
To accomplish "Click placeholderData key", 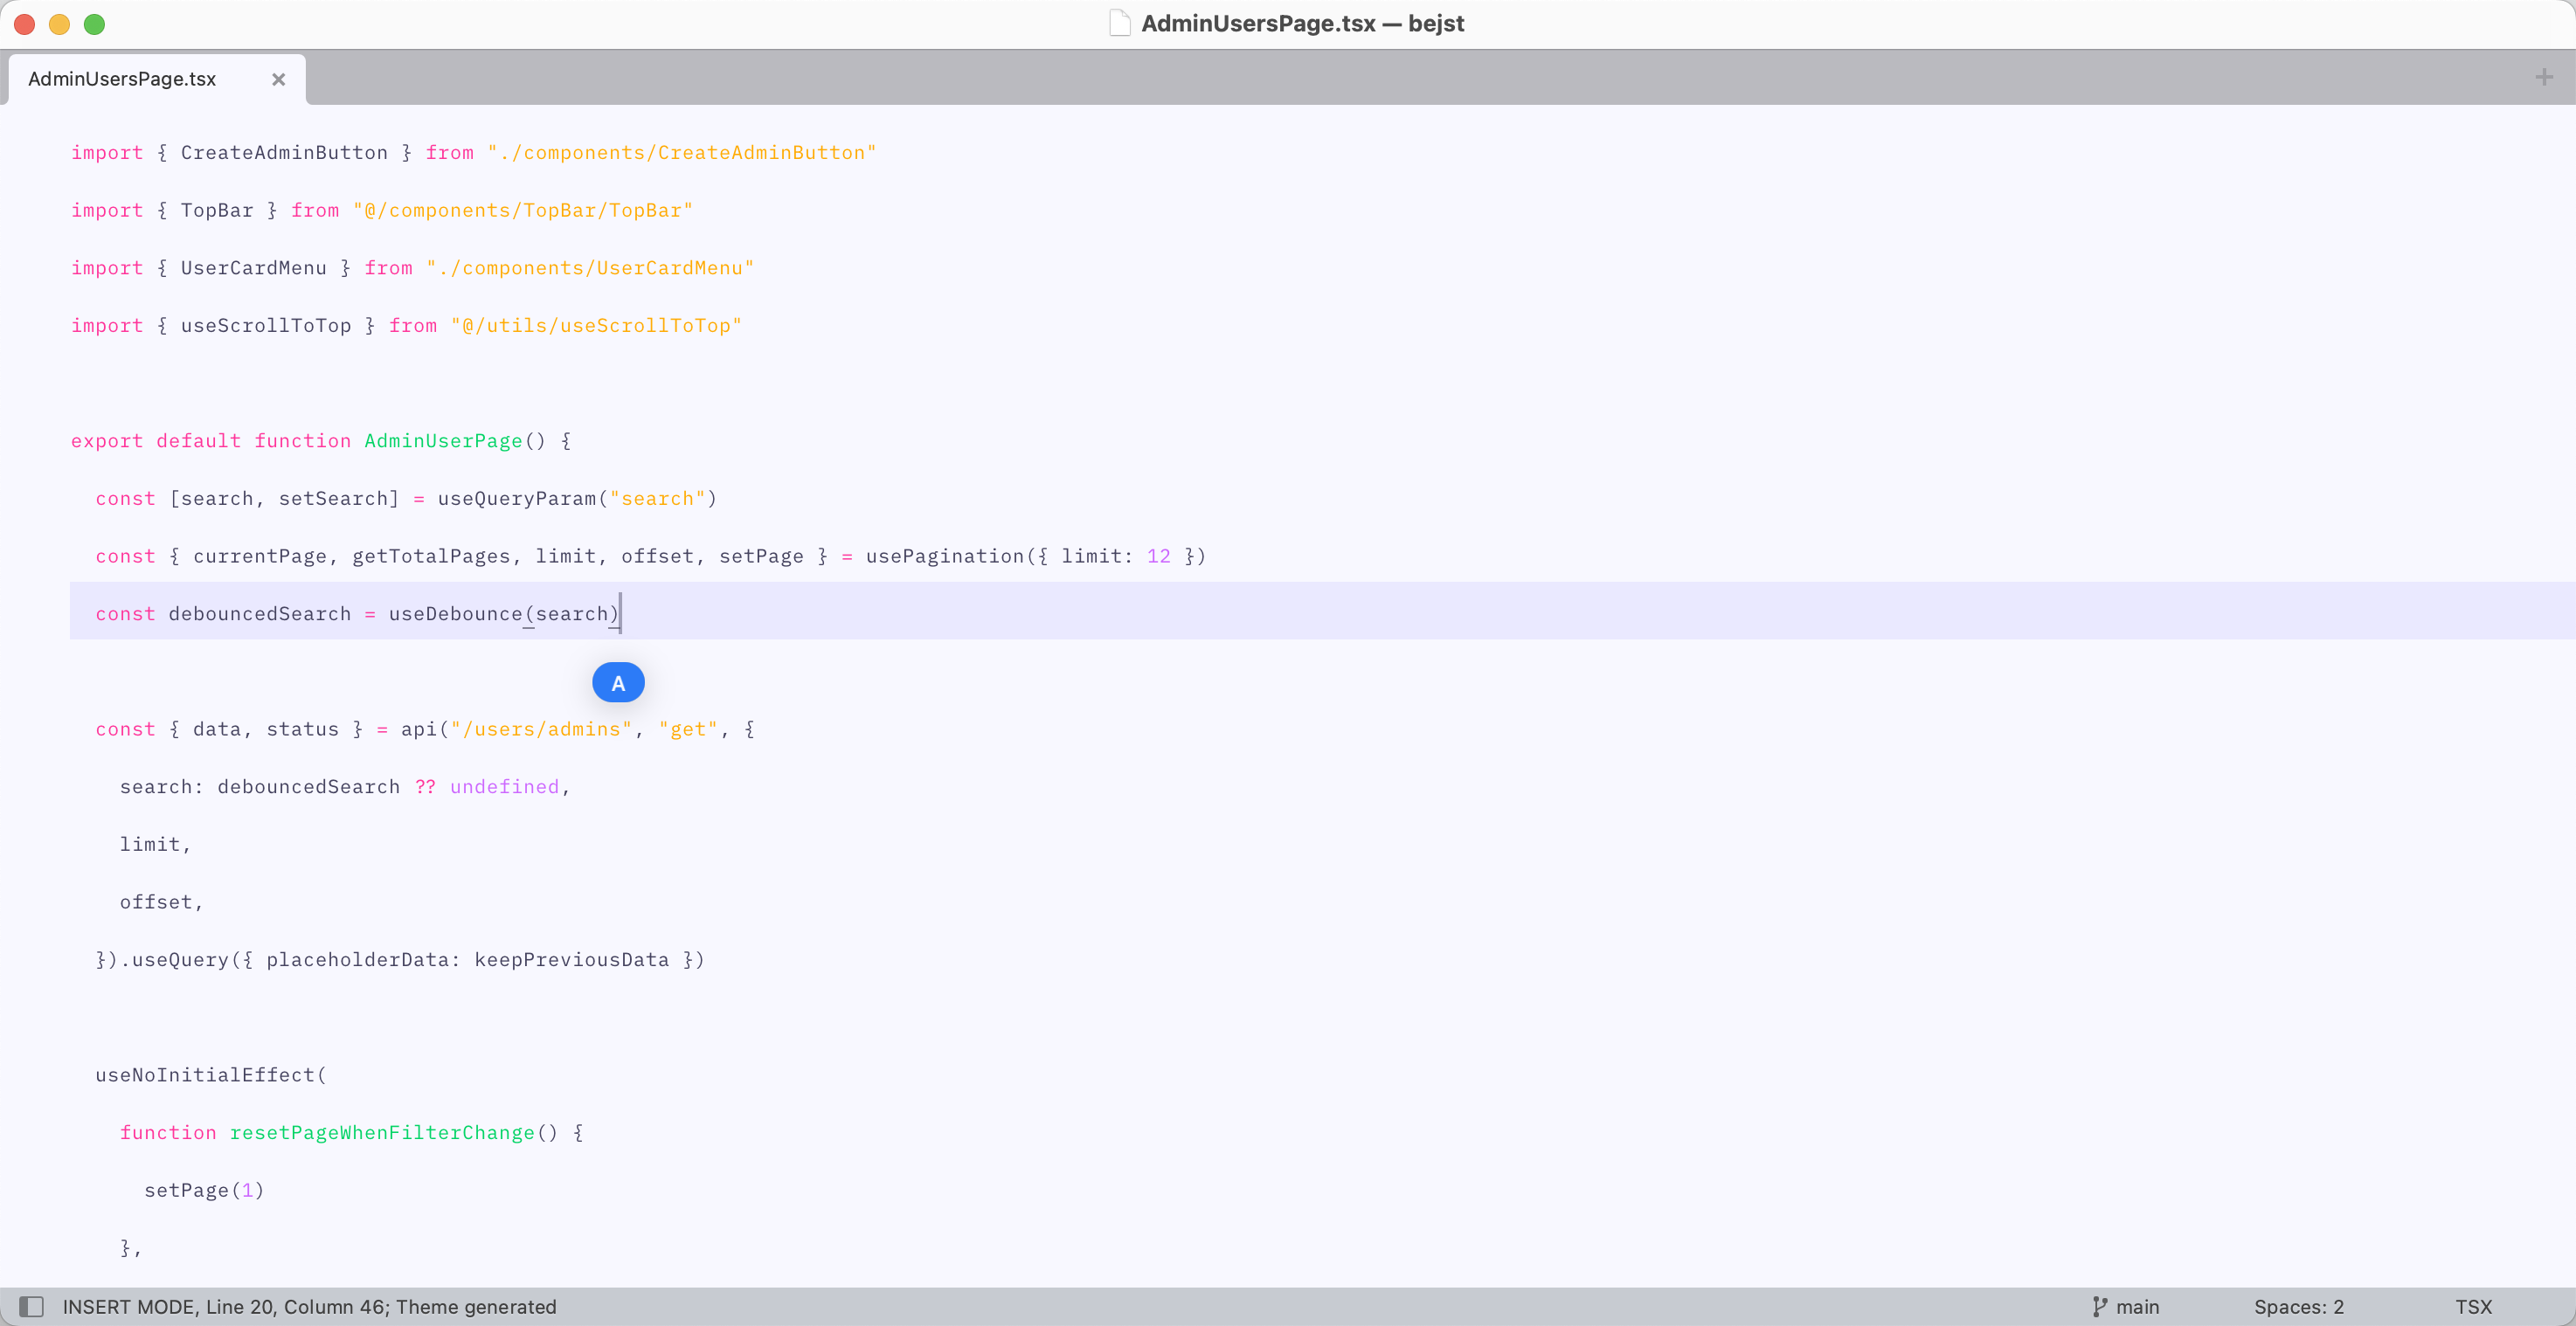I will (357, 960).
